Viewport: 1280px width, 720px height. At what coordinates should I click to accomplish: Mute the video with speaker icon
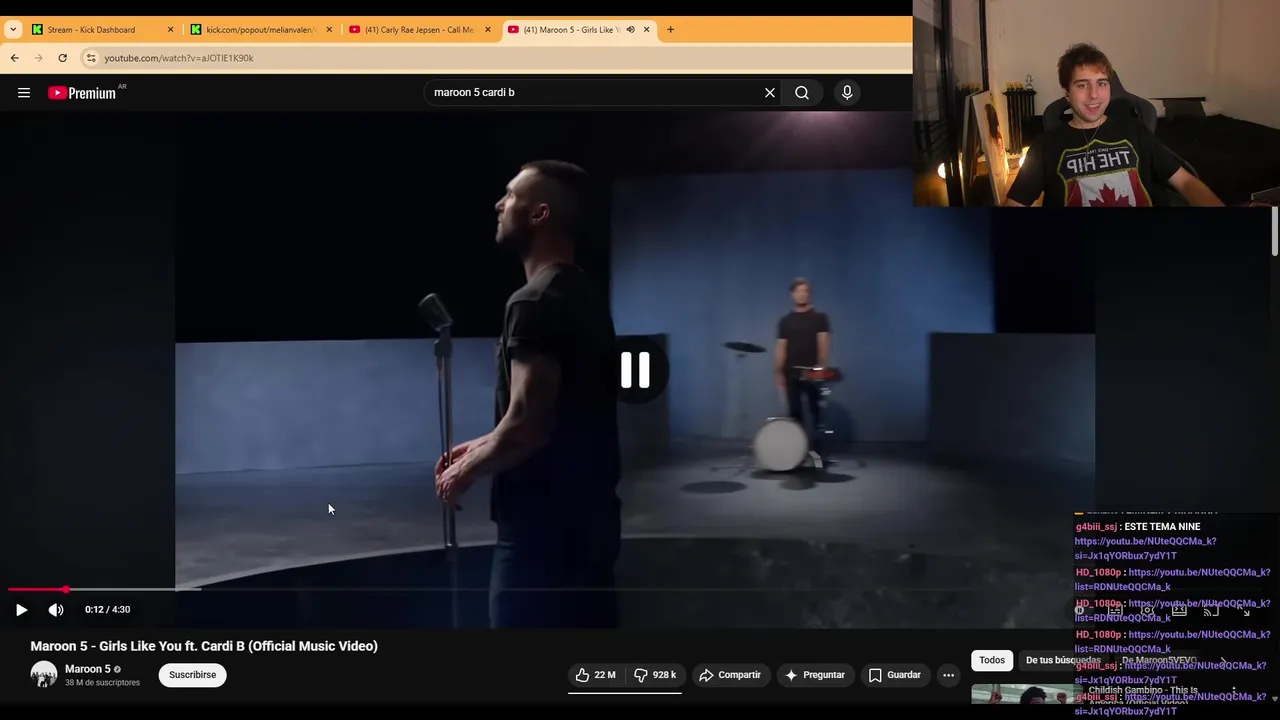tap(56, 610)
